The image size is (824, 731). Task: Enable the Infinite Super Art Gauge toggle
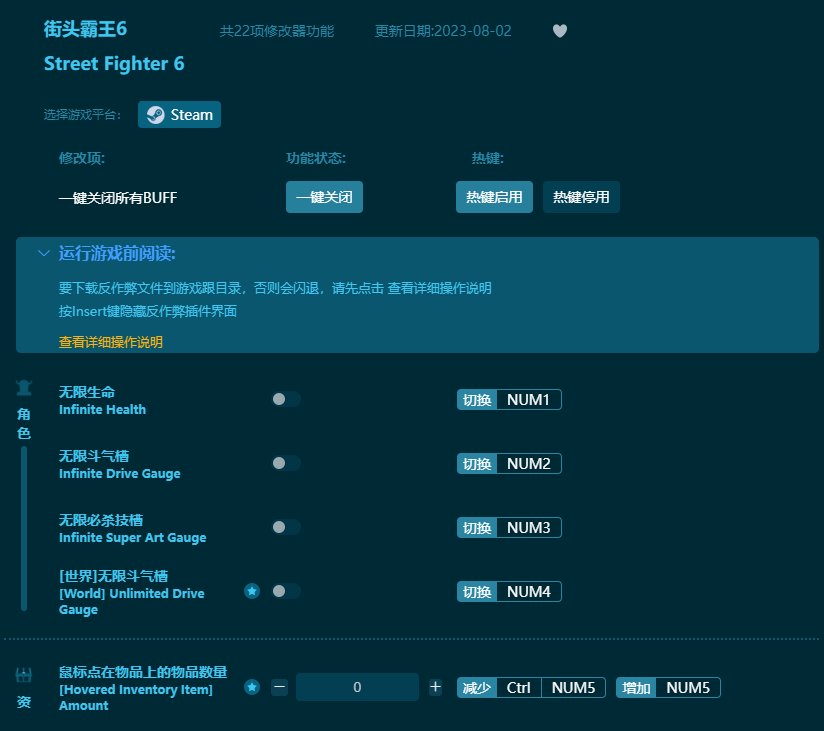pos(285,526)
